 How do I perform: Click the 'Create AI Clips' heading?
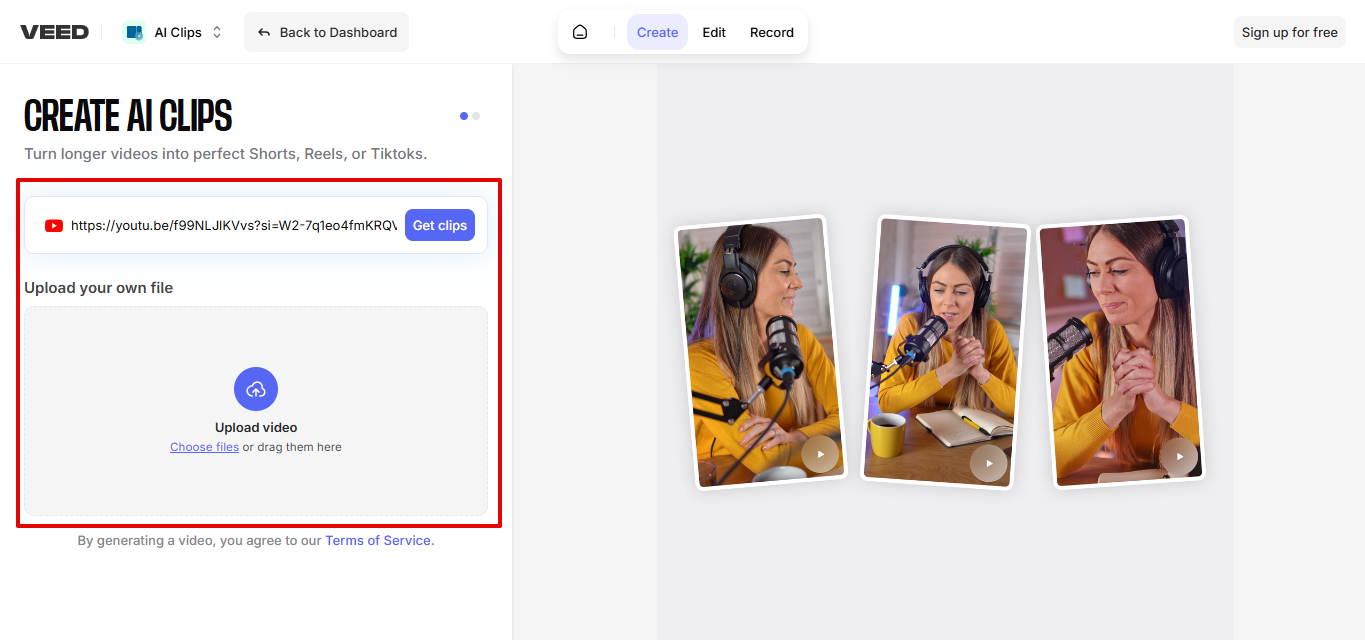click(128, 116)
